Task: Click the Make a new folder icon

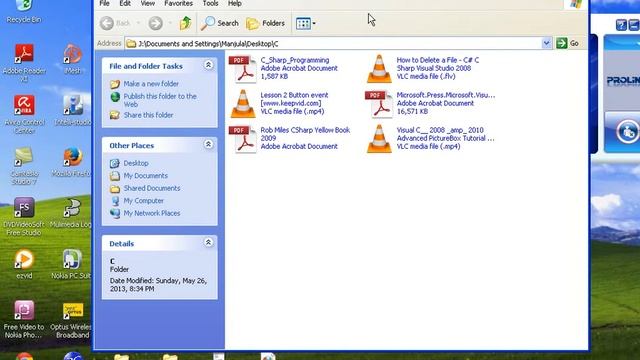Action: pyautogui.click(x=115, y=84)
